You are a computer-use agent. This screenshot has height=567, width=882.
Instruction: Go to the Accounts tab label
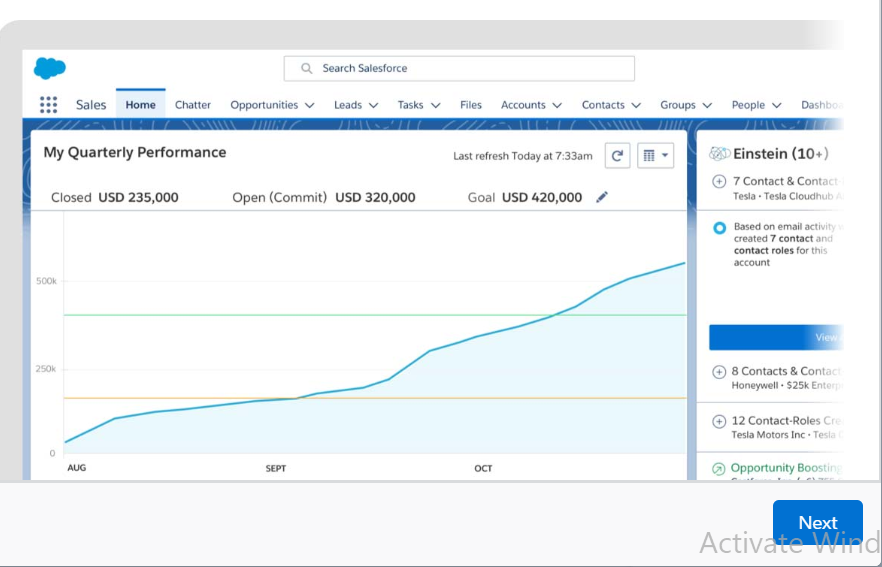click(523, 105)
